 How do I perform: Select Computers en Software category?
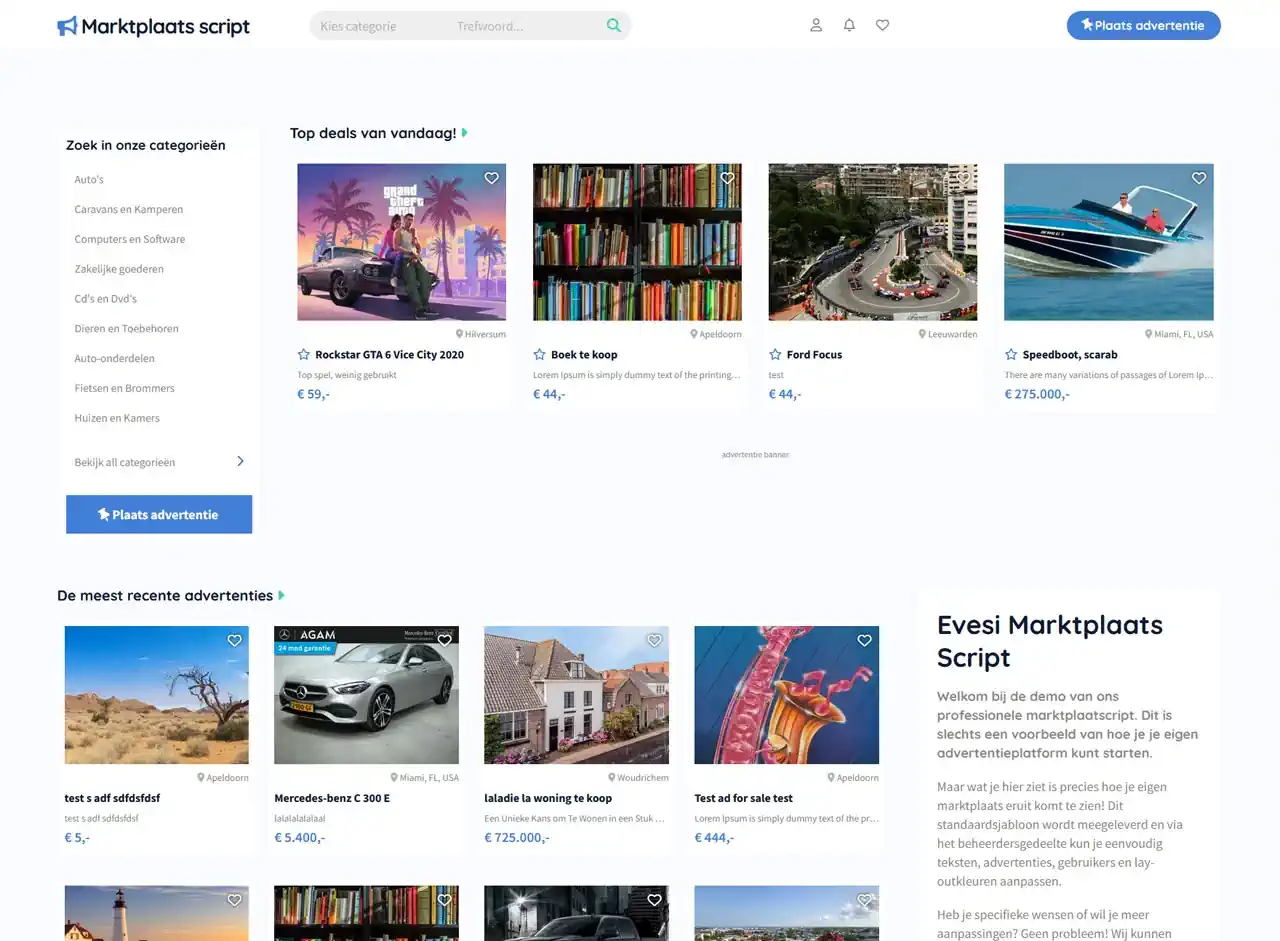tap(129, 239)
